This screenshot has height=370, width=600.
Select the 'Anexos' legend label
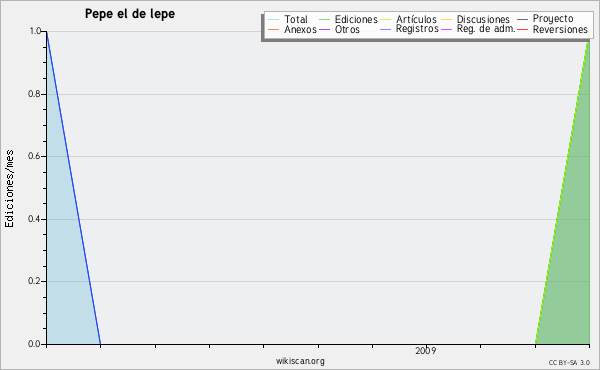point(300,29)
